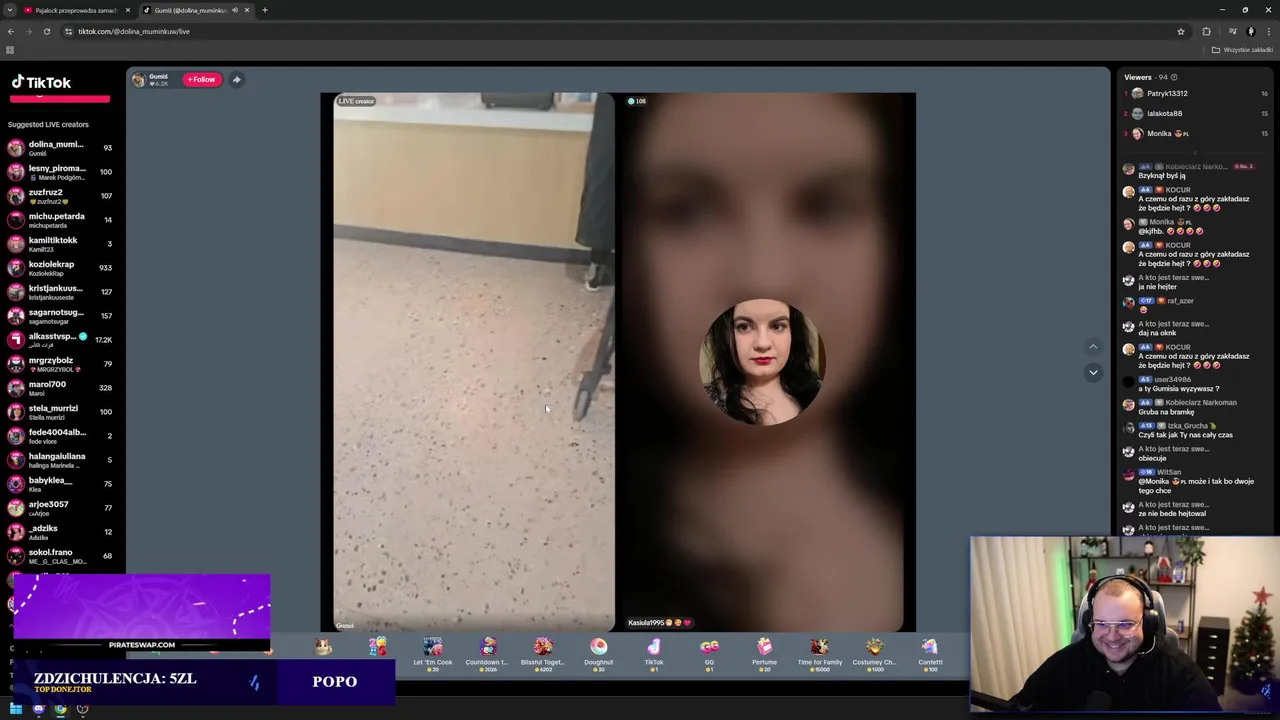Click chat username WitSan
The width and height of the screenshot is (1280, 720).
pyautogui.click(x=1169, y=472)
